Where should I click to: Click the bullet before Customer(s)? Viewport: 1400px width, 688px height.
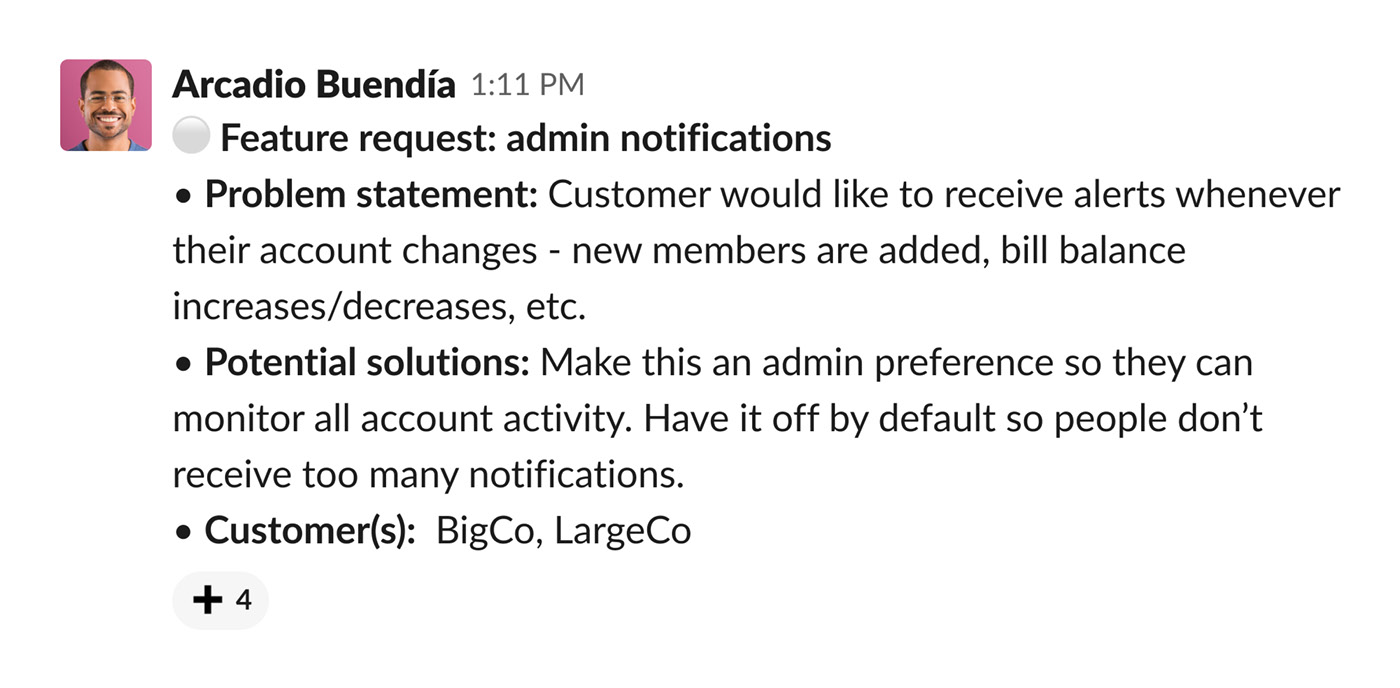point(182,533)
